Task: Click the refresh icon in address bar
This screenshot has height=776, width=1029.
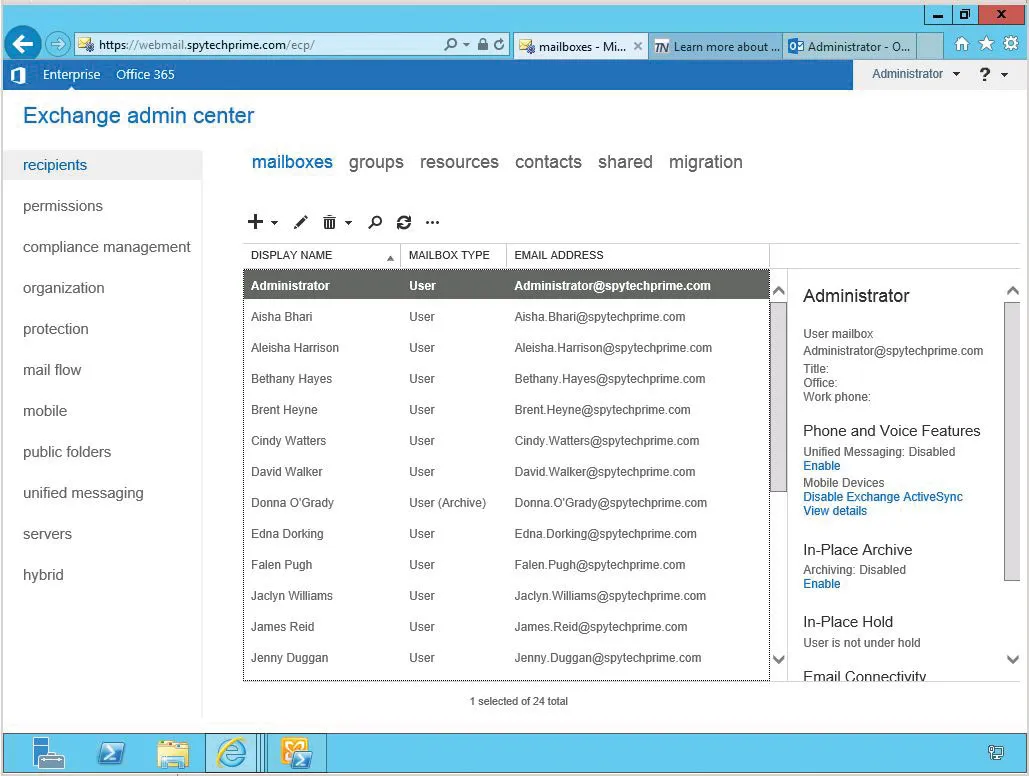Action: tap(499, 45)
